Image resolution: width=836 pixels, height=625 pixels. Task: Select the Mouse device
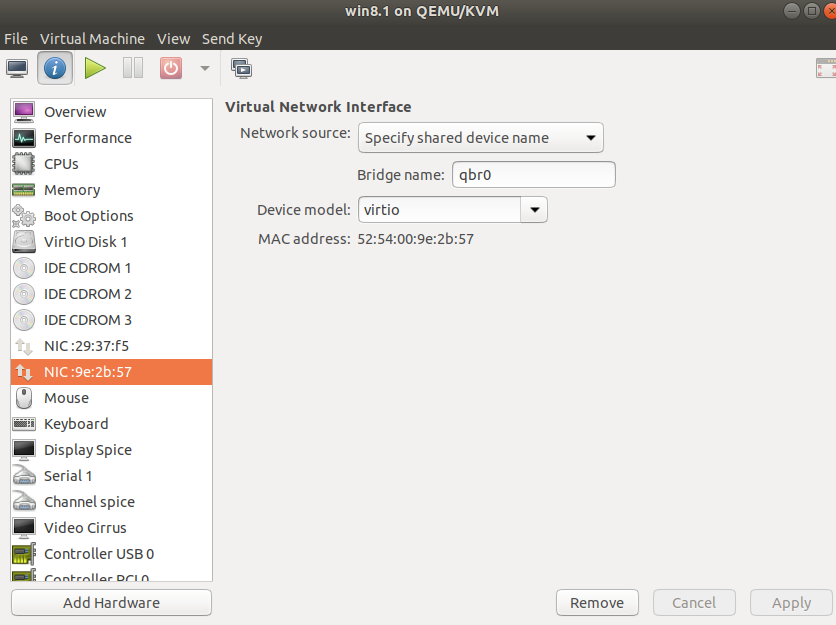(111, 398)
